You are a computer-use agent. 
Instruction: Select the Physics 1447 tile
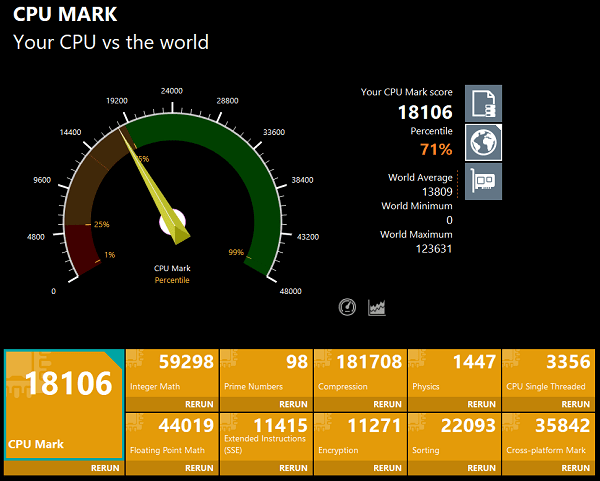click(x=455, y=373)
